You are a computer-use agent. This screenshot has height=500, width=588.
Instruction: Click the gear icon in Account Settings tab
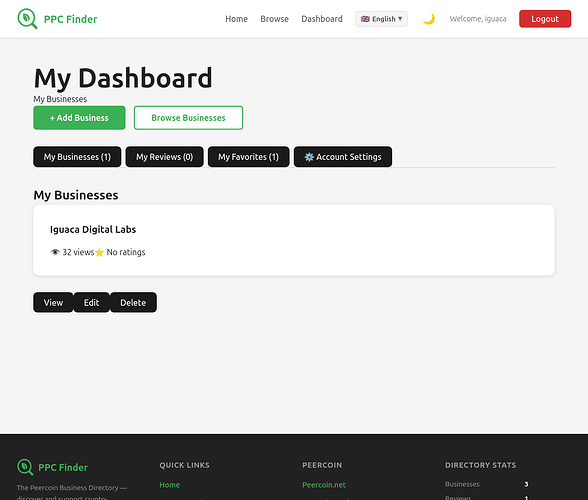click(309, 157)
